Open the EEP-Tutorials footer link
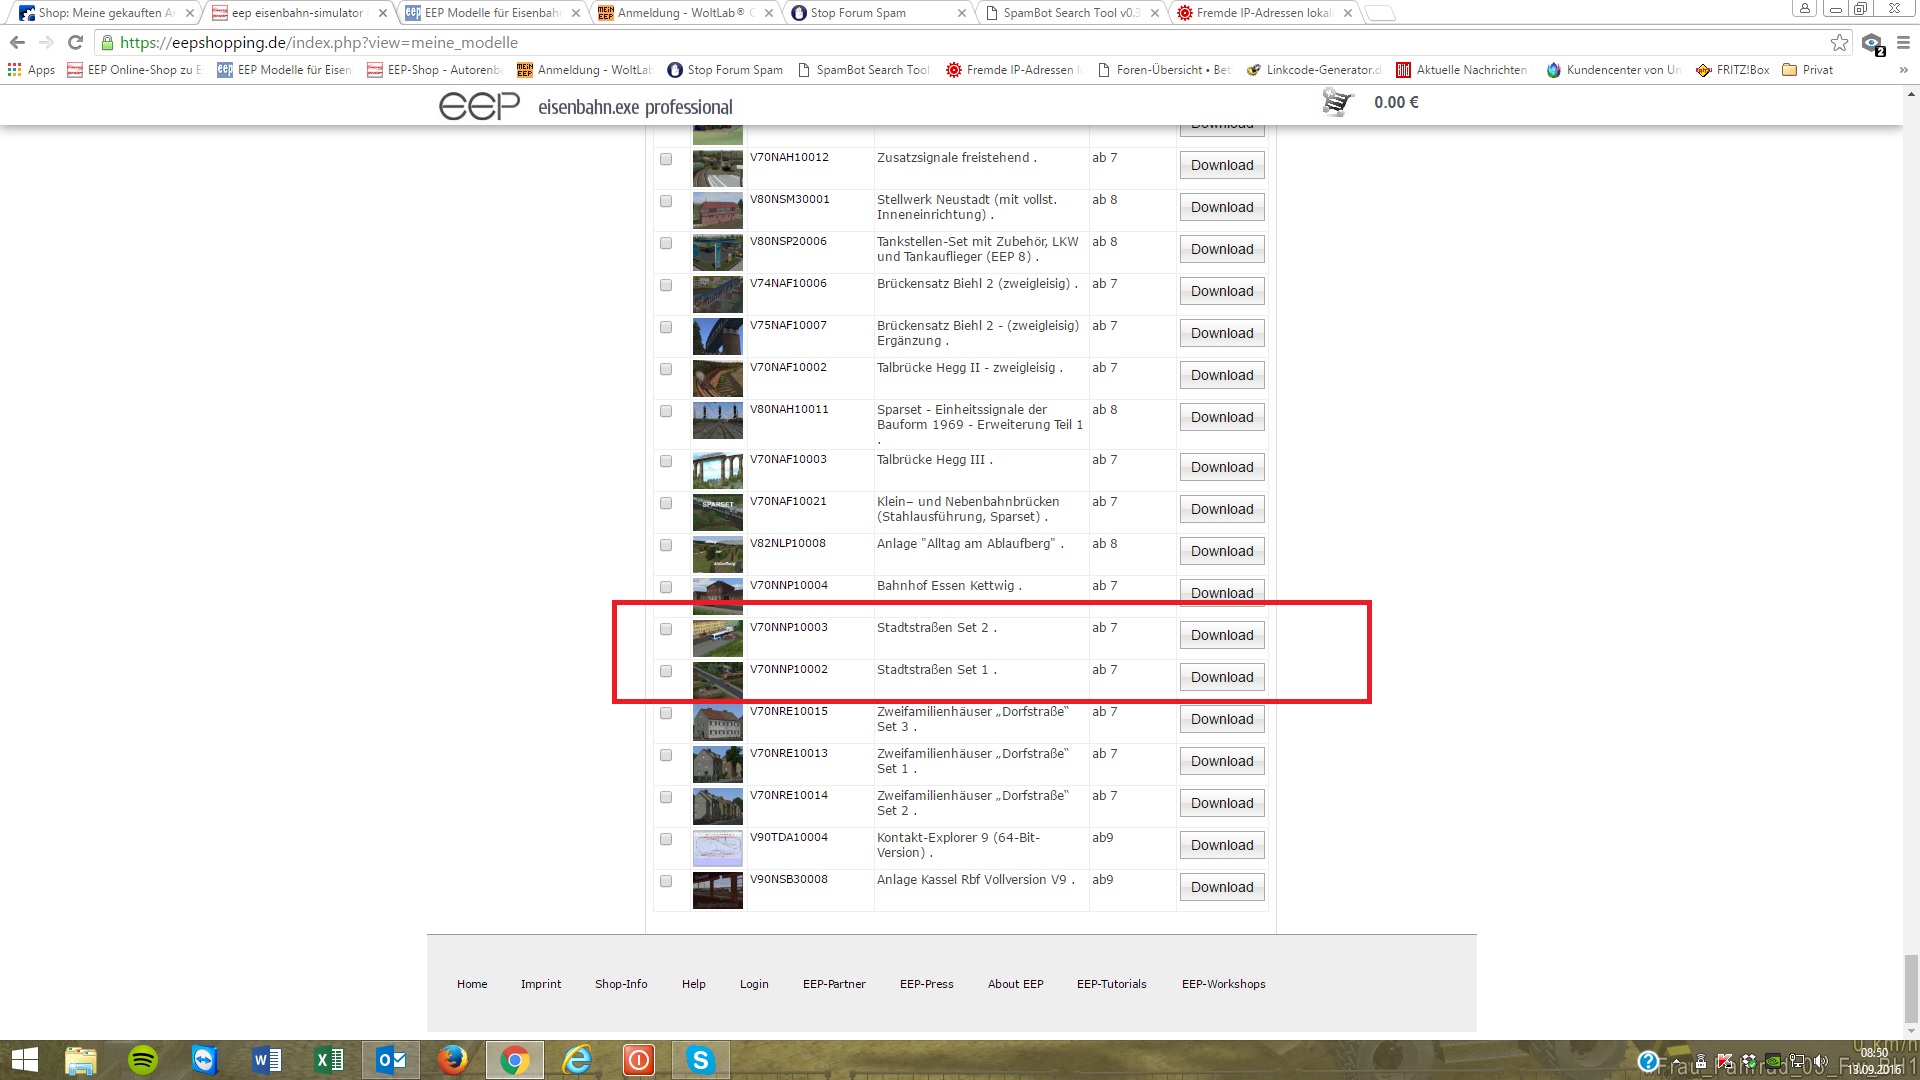1920x1080 pixels. coord(1111,984)
